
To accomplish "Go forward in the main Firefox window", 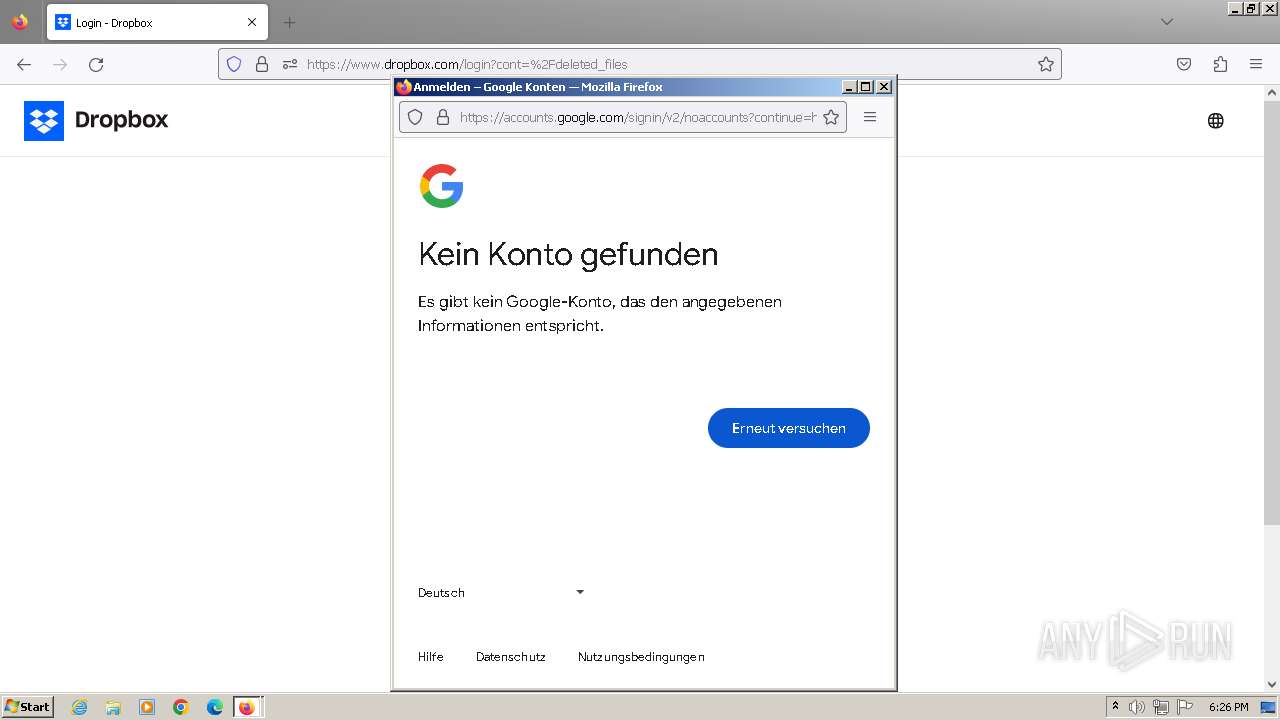I will point(60,64).
